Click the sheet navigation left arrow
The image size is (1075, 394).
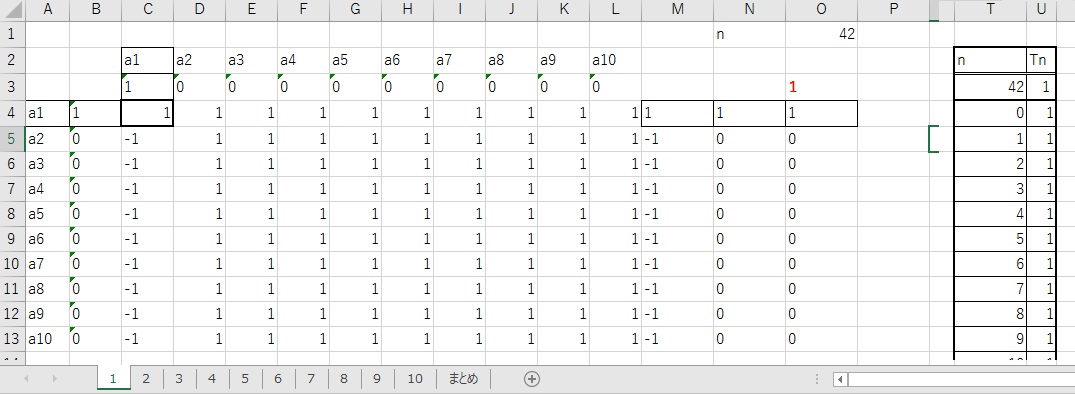pyautogui.click(x=26, y=379)
